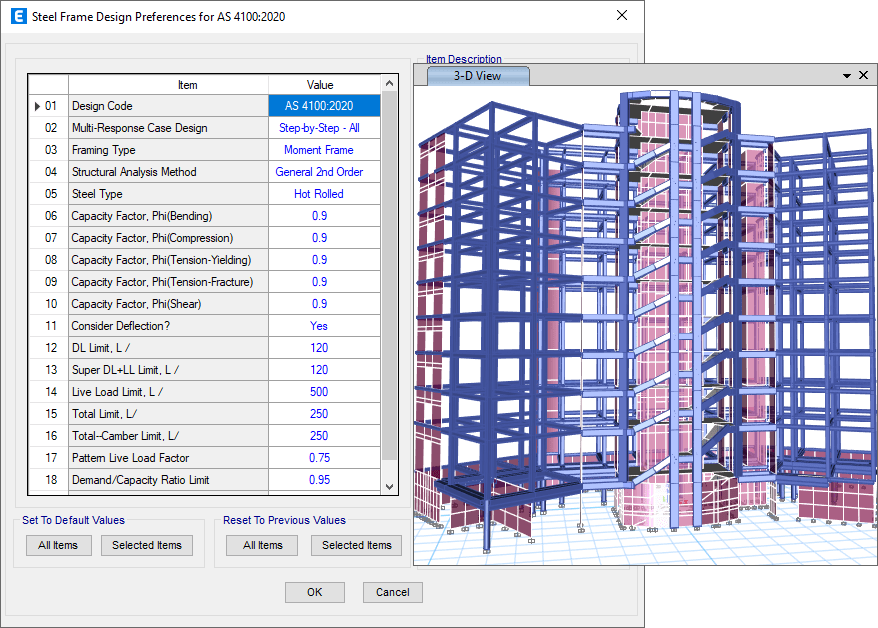
Task: Edit the DL Limit value 120
Action: click(324, 348)
